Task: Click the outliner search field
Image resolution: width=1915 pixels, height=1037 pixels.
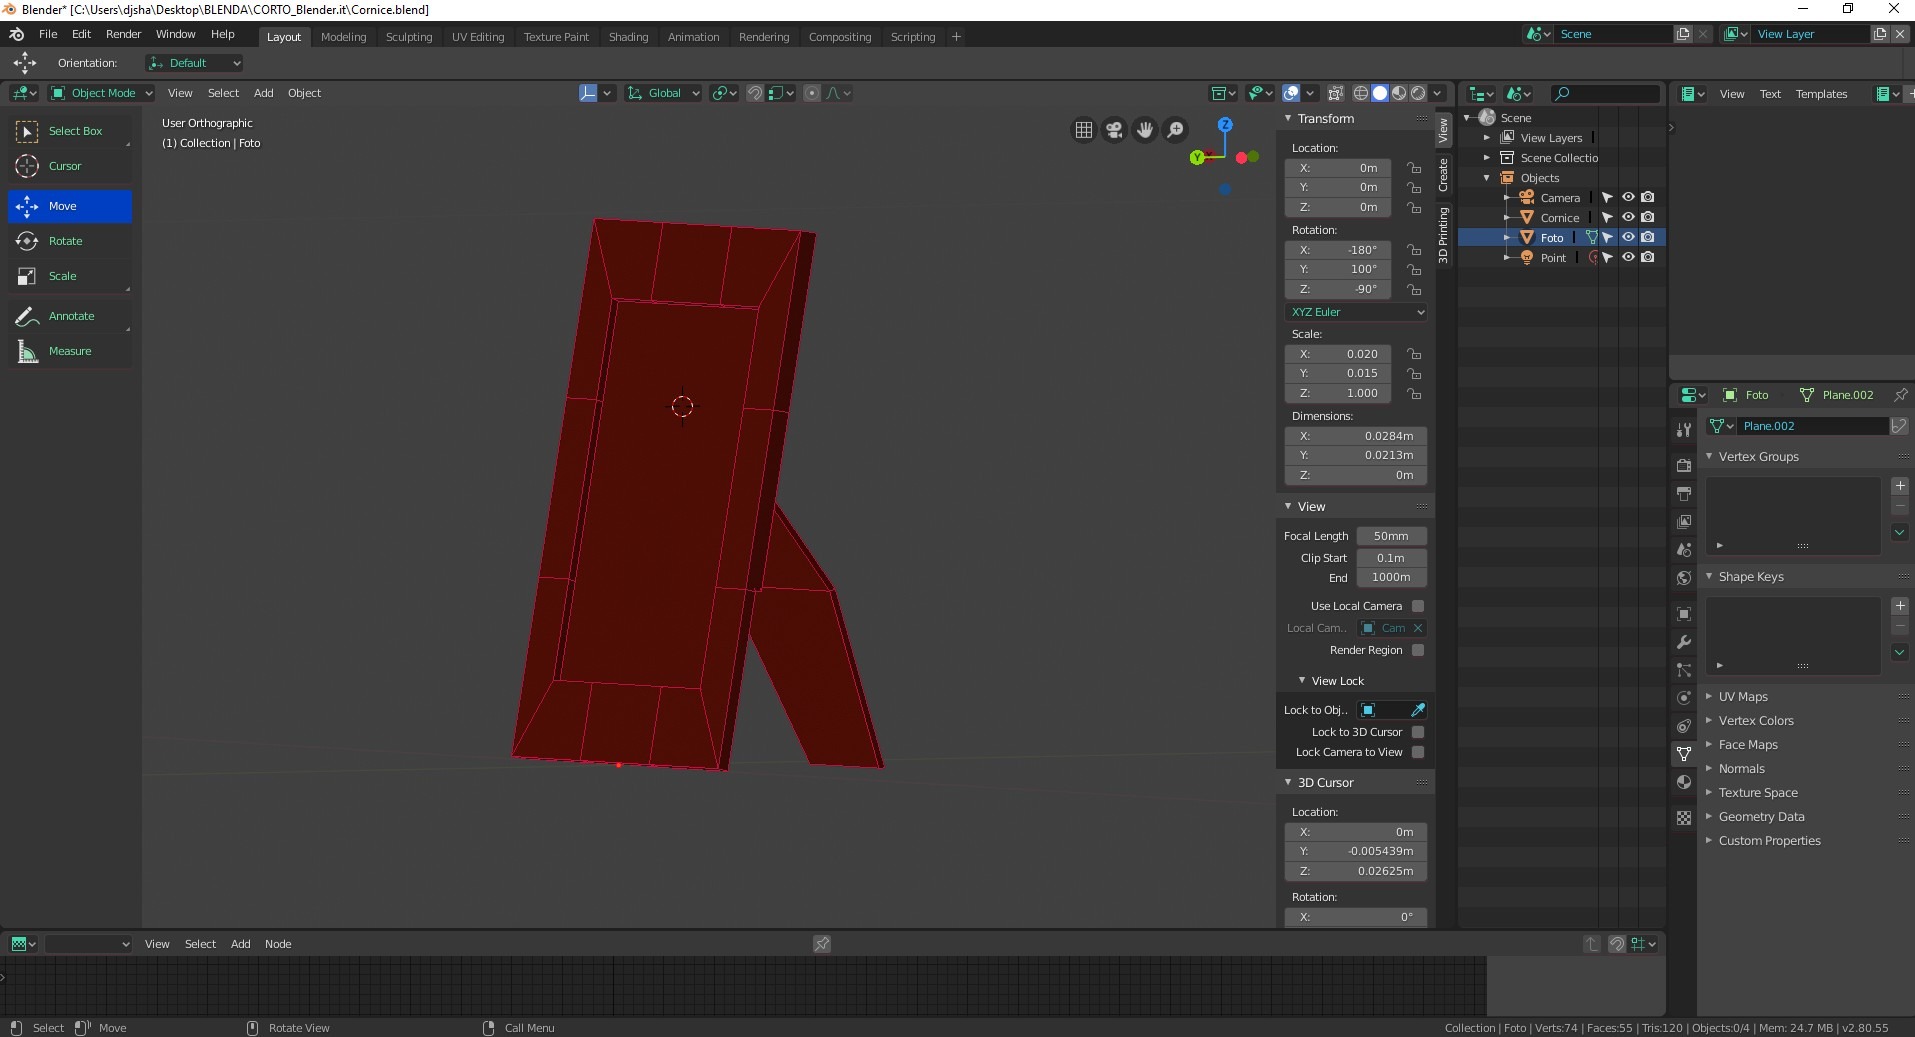Action: pyautogui.click(x=1604, y=94)
